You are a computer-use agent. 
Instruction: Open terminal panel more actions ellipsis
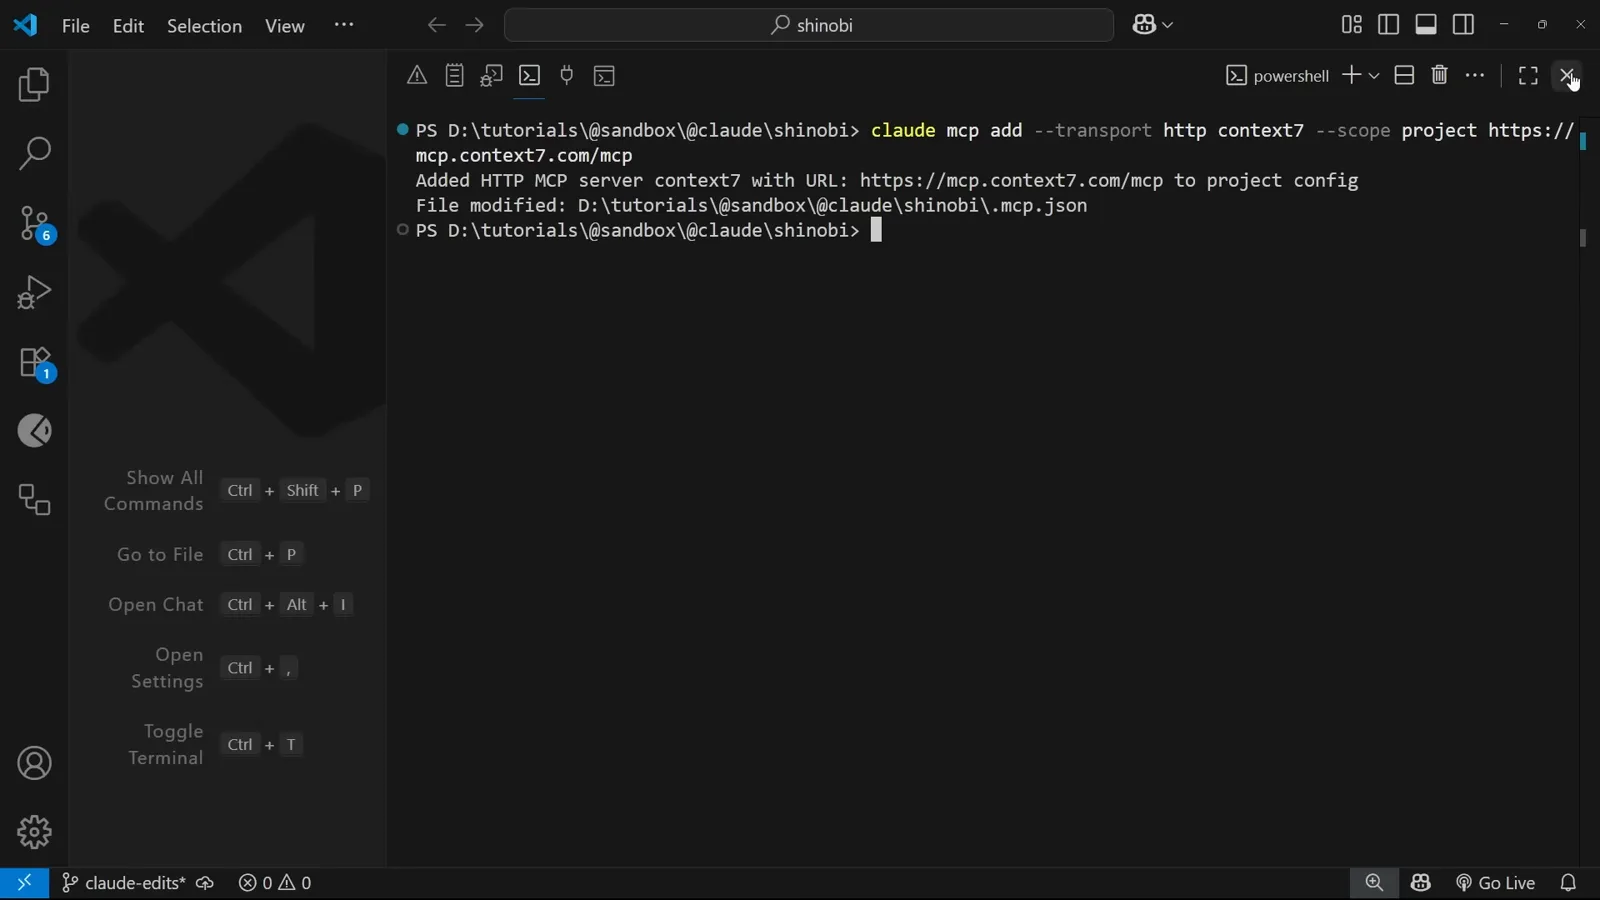(1475, 75)
